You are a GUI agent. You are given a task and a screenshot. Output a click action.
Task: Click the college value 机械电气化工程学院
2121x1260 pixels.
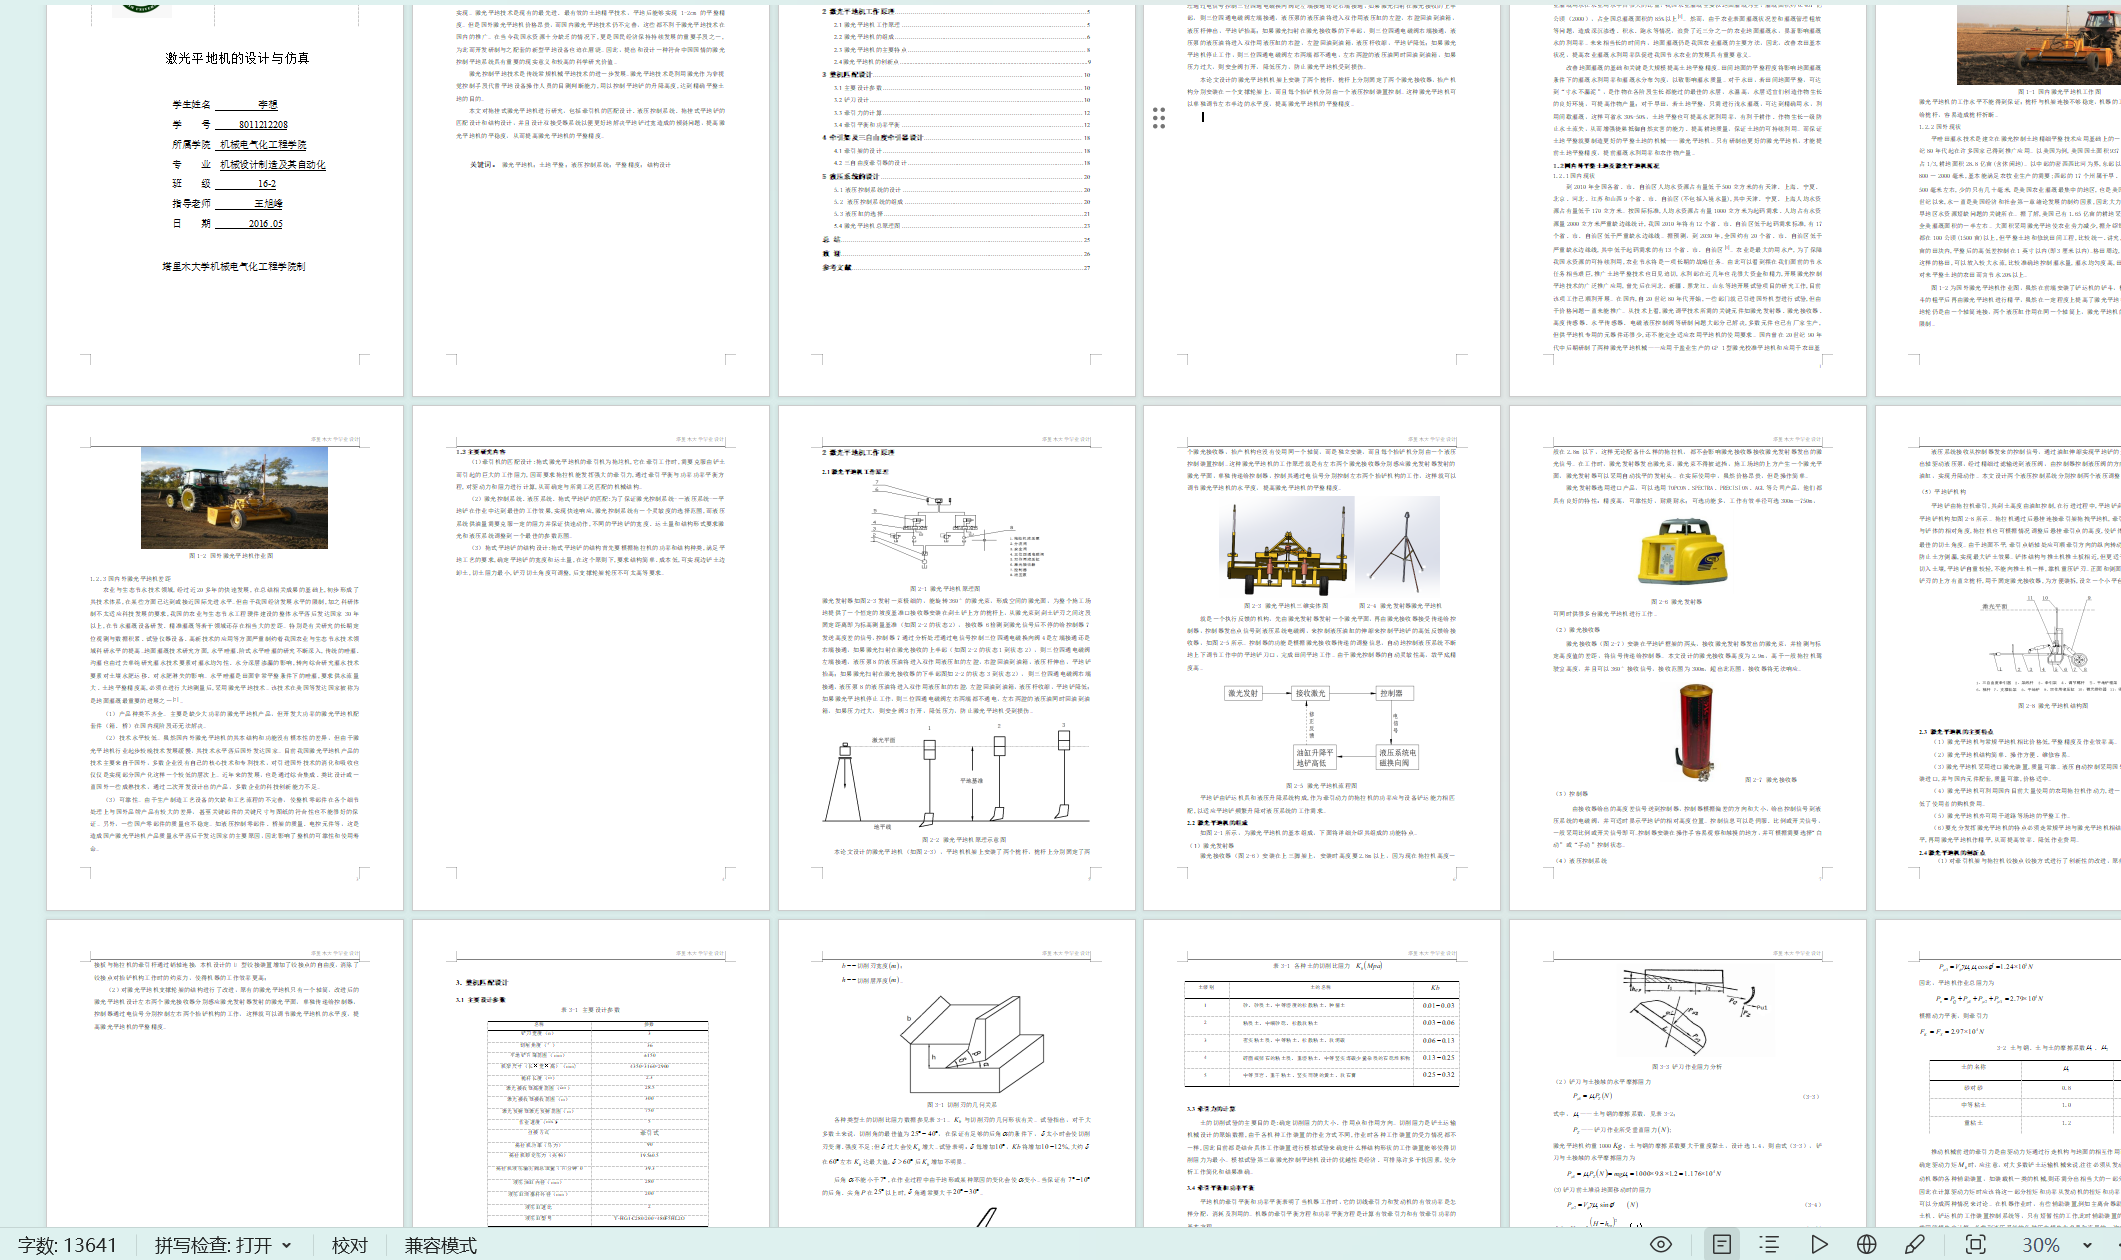(x=264, y=144)
